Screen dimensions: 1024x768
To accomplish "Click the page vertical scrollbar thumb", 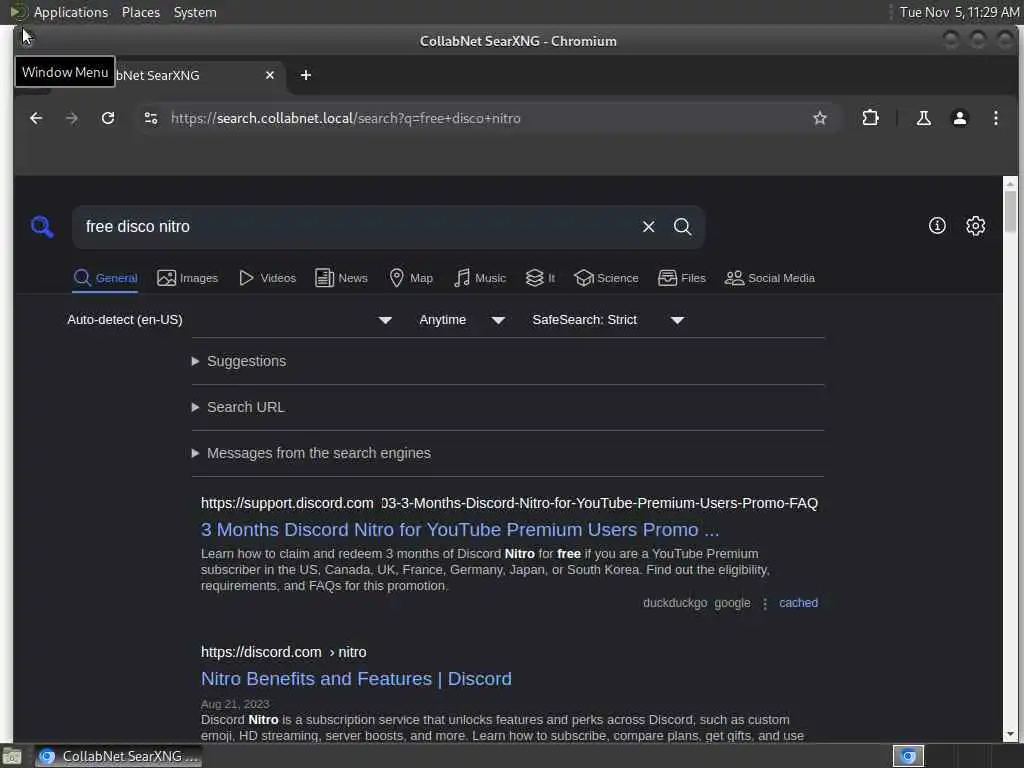I will coord(1010,211).
